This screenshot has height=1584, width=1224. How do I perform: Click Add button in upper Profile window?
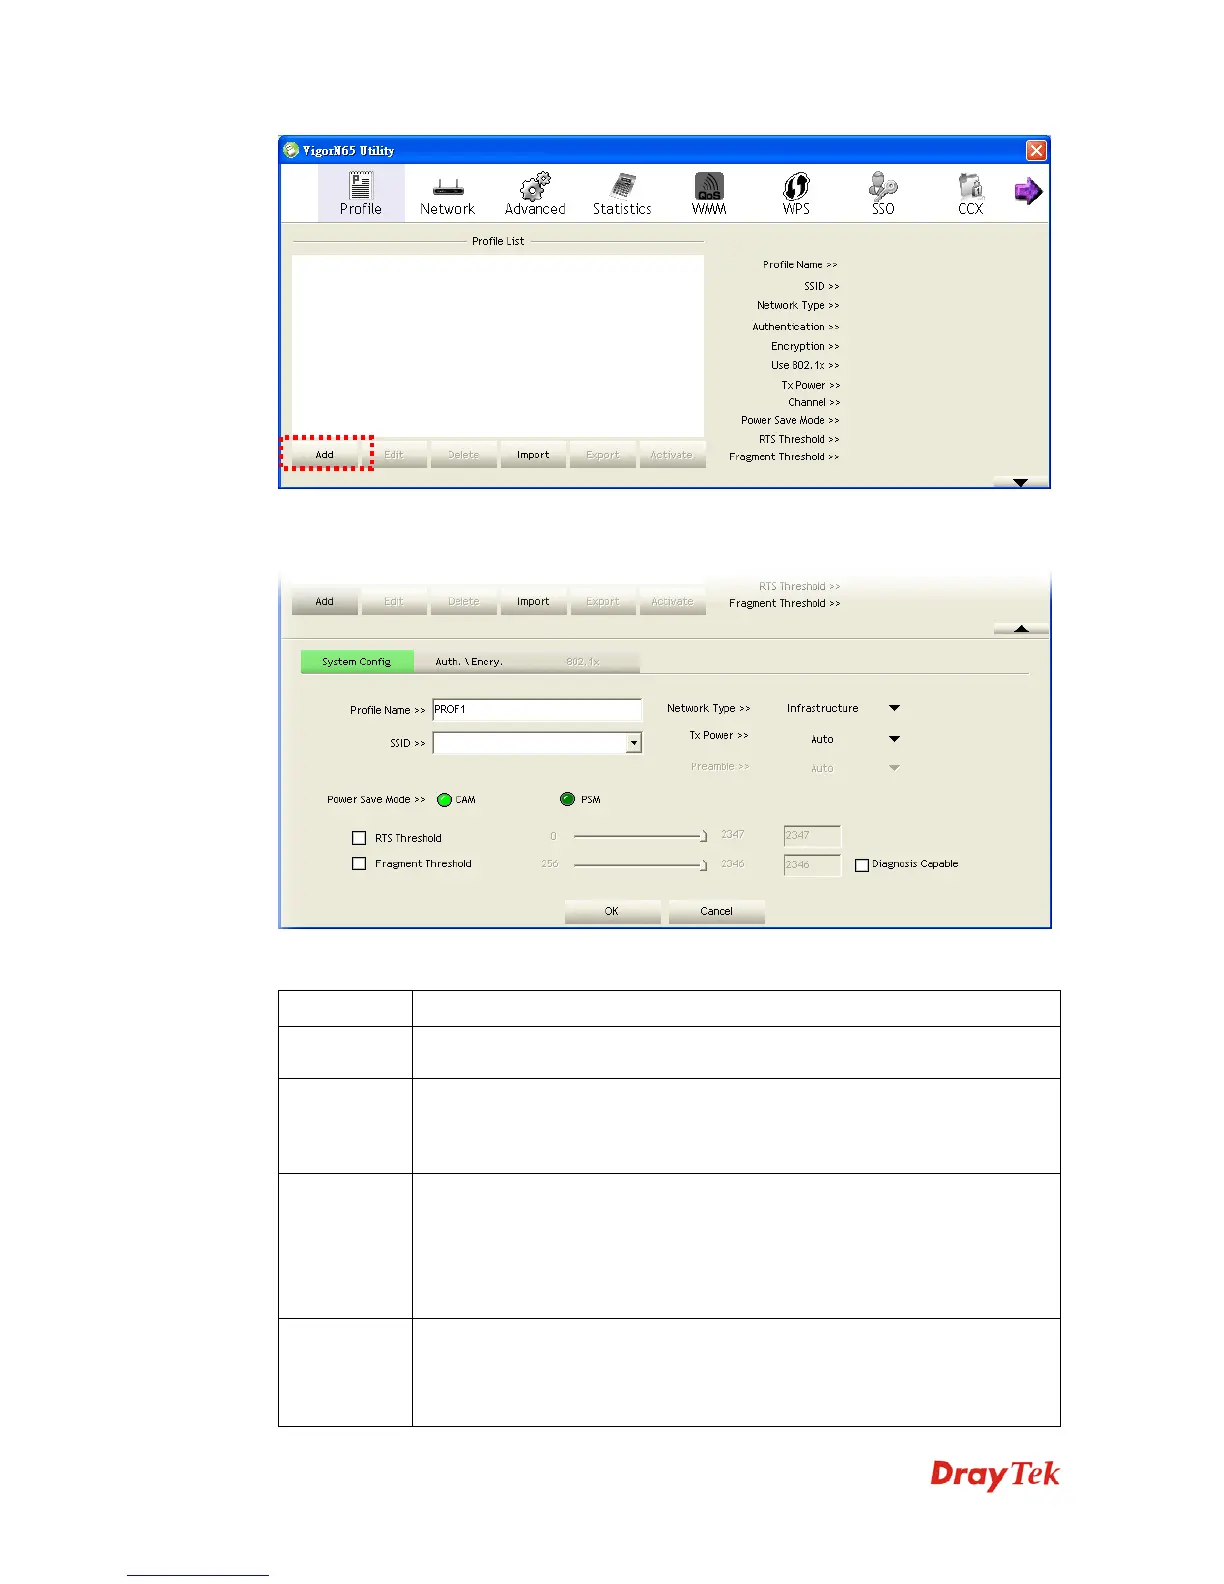pos(325,454)
